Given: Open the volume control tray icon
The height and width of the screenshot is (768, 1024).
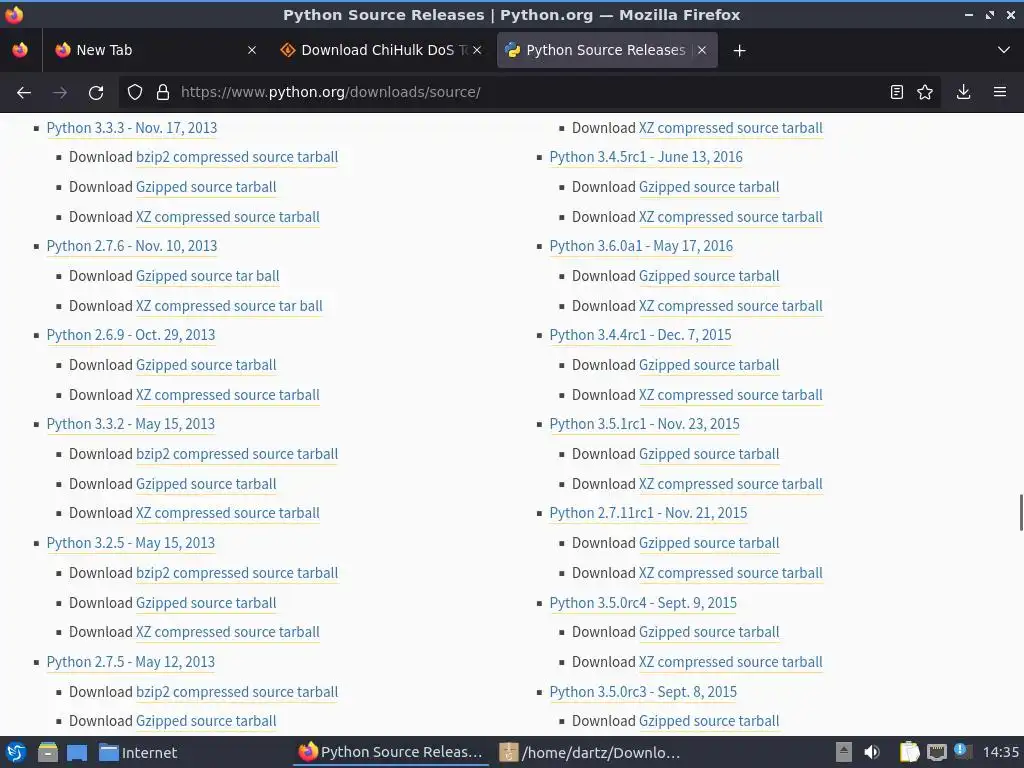Looking at the screenshot, I should click(872, 752).
